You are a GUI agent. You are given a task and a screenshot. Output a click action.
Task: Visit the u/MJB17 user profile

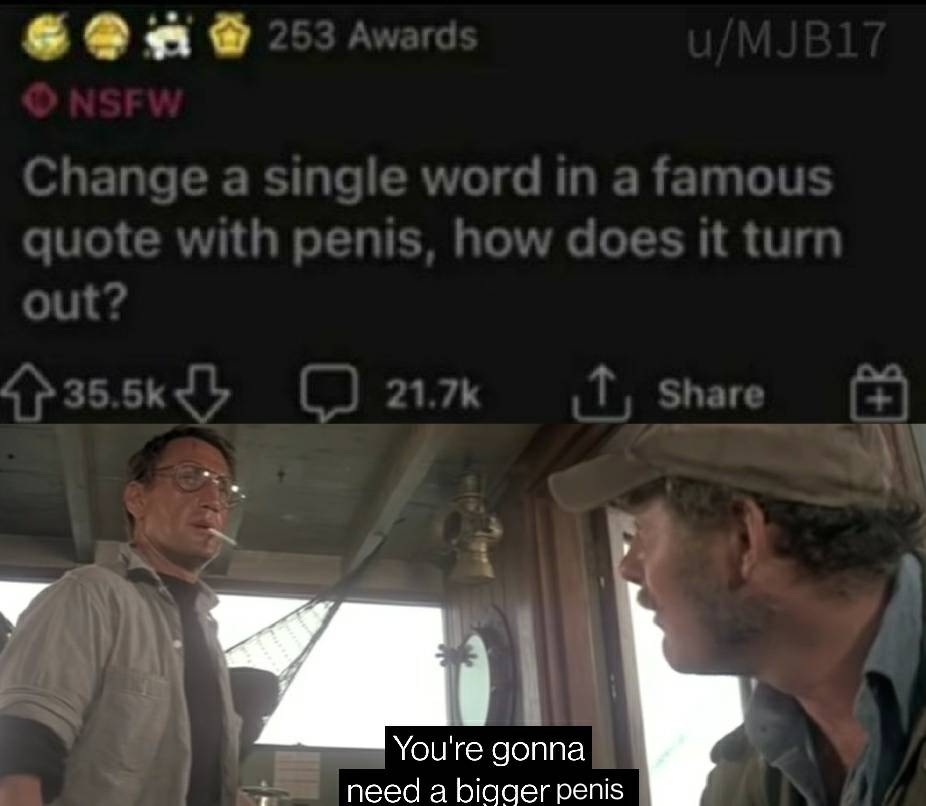point(786,40)
